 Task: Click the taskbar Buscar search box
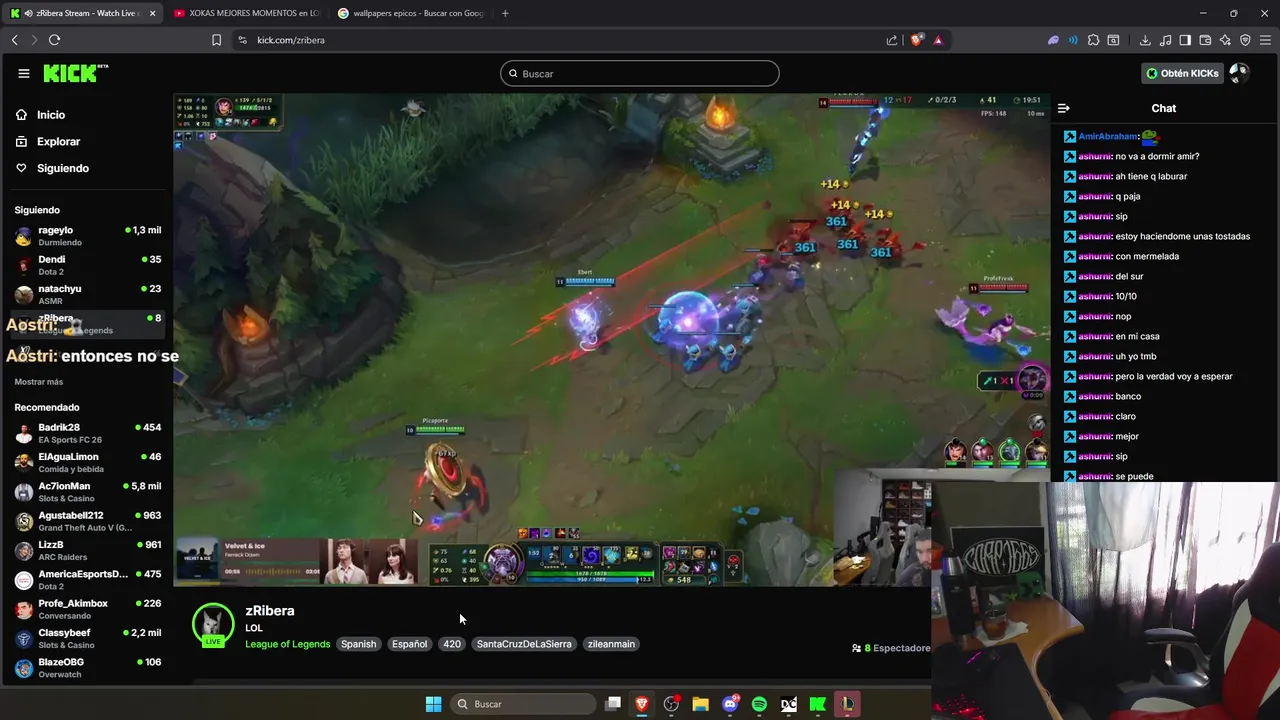524,704
